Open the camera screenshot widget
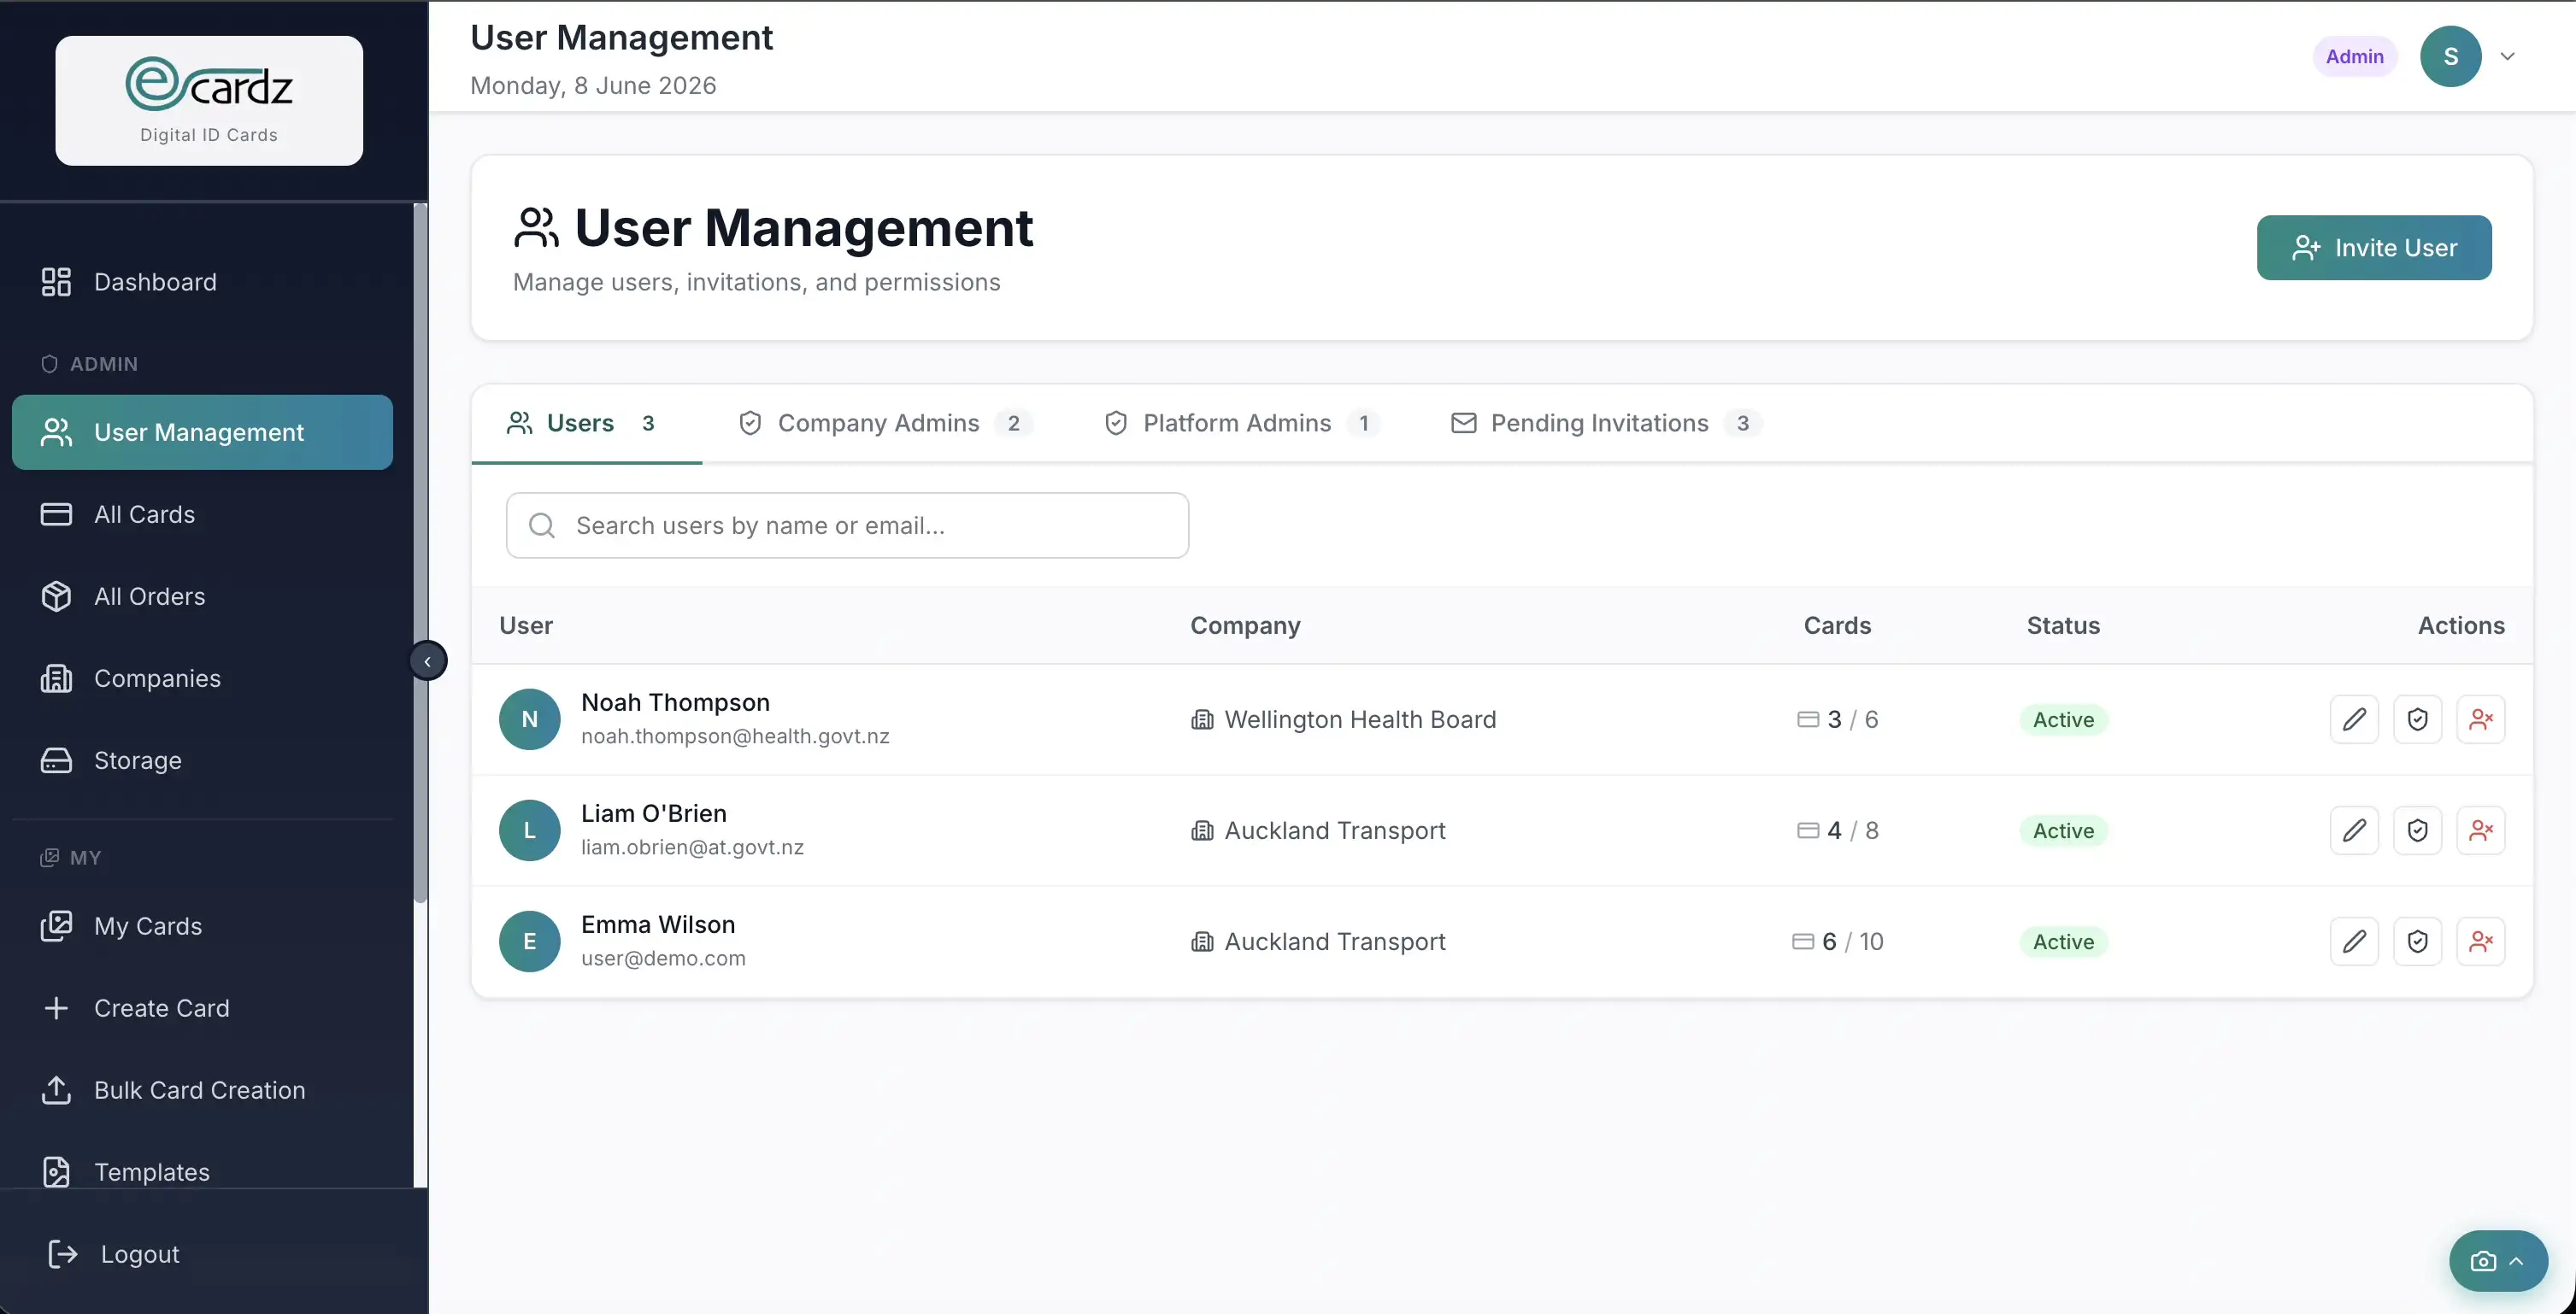Viewport: 2576px width, 1314px height. pos(2483,1261)
